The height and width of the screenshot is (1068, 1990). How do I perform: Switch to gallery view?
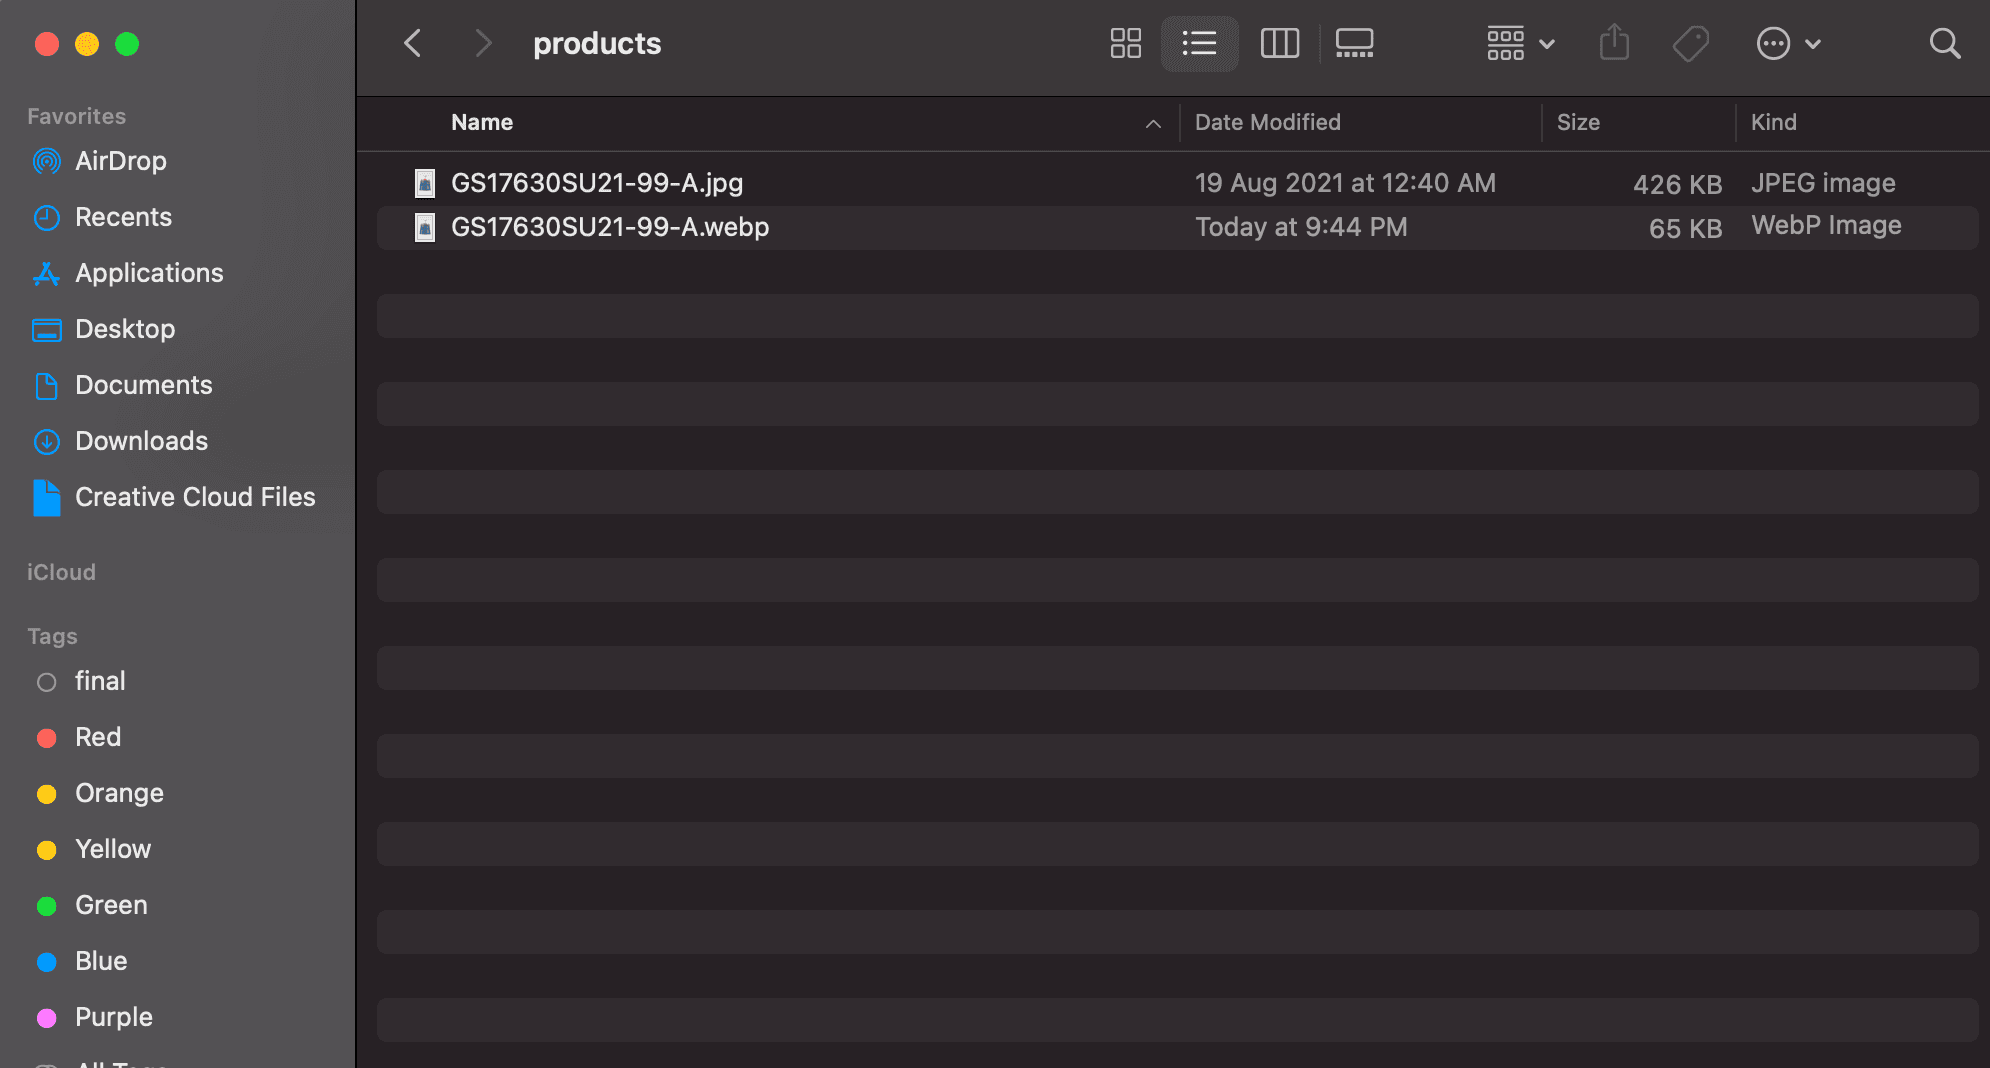click(x=1354, y=43)
